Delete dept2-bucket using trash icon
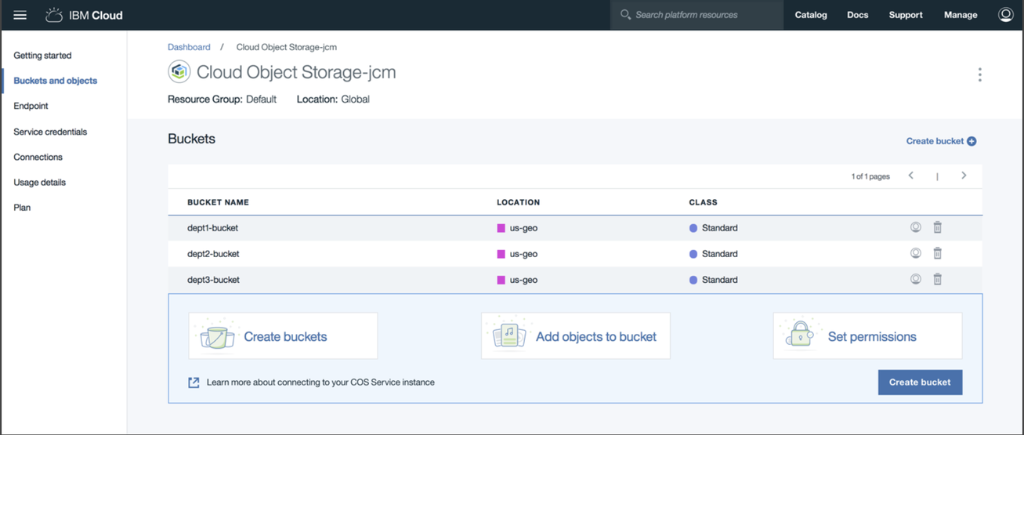Screen dimensions: 1024x527 pyautogui.click(x=937, y=254)
